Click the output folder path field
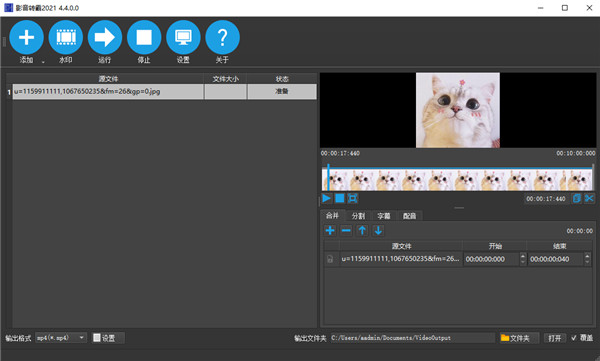The height and width of the screenshot is (361, 600). click(412, 338)
